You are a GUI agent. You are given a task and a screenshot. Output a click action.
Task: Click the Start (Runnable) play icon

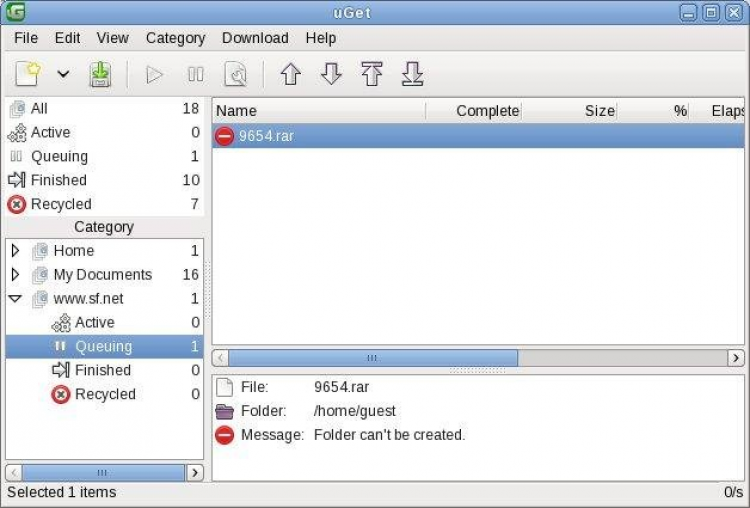(x=154, y=75)
